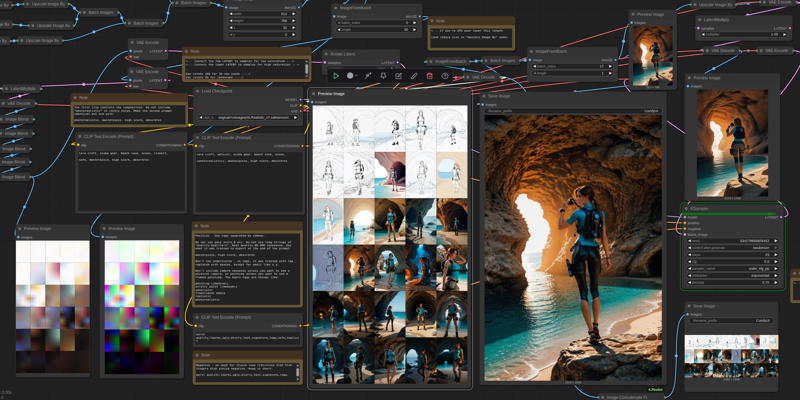This screenshot has width=800, height=400.
Task: Run the selected node with the green play icon
Action: (336, 76)
